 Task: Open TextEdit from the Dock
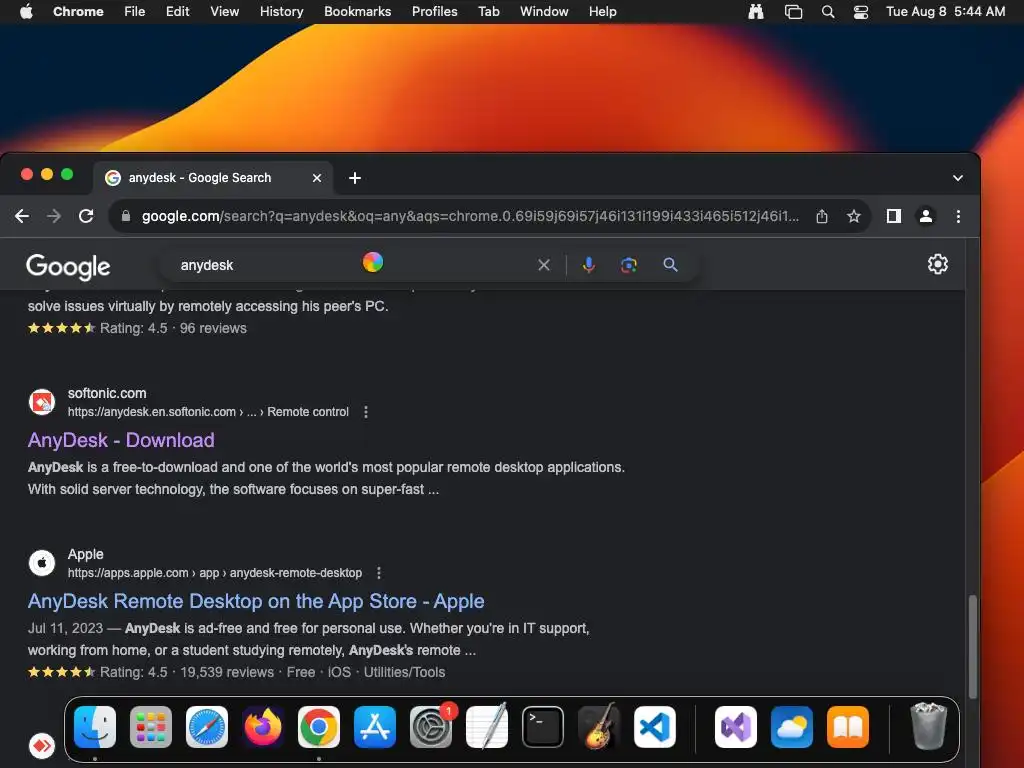(487, 727)
